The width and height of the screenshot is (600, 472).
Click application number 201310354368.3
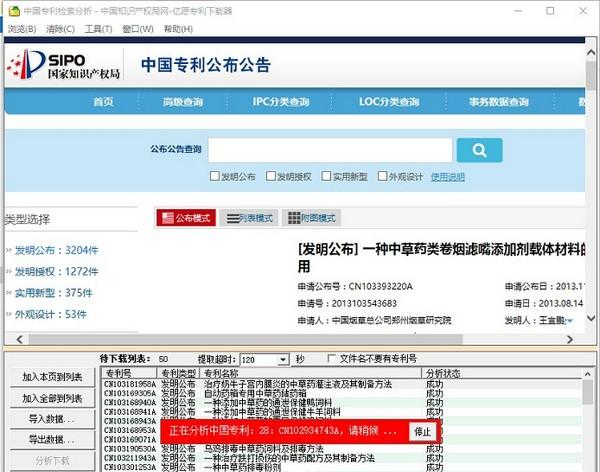[x=364, y=304]
